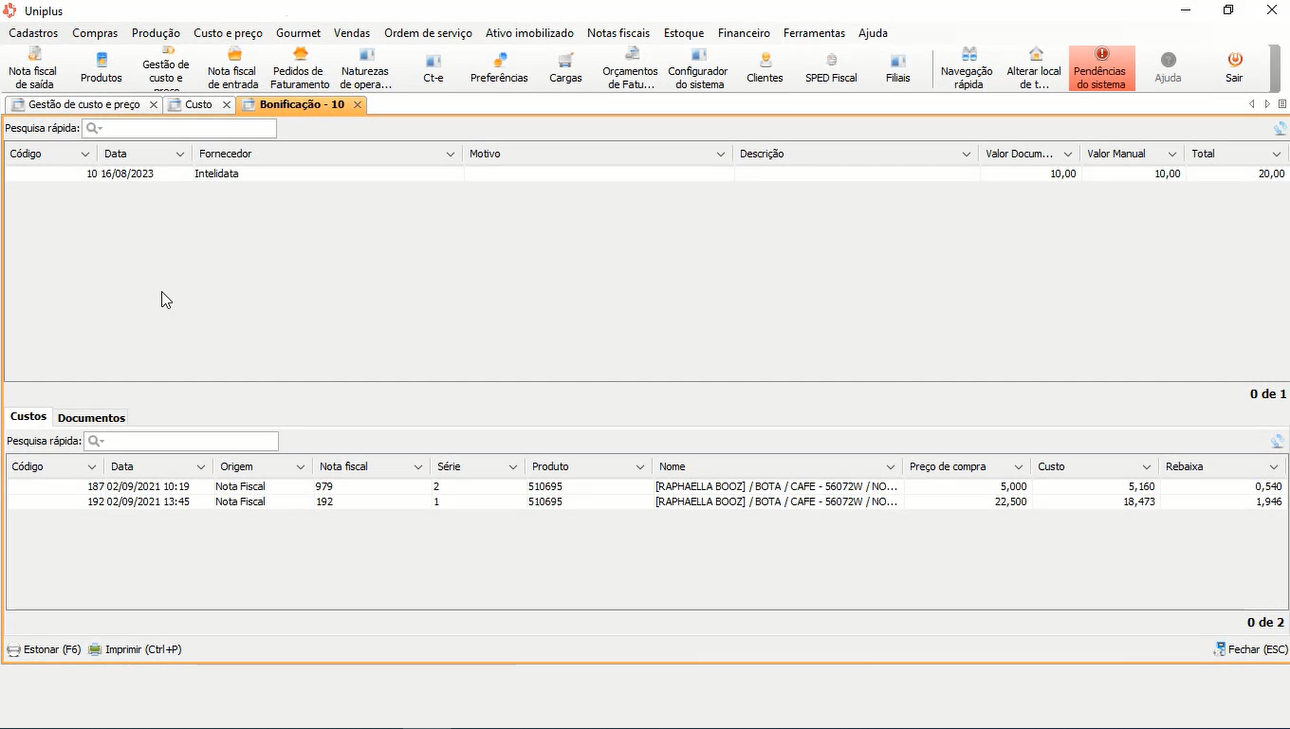Click the Sair power icon
Viewport: 1290px width, 729px height.
click(x=1234, y=68)
